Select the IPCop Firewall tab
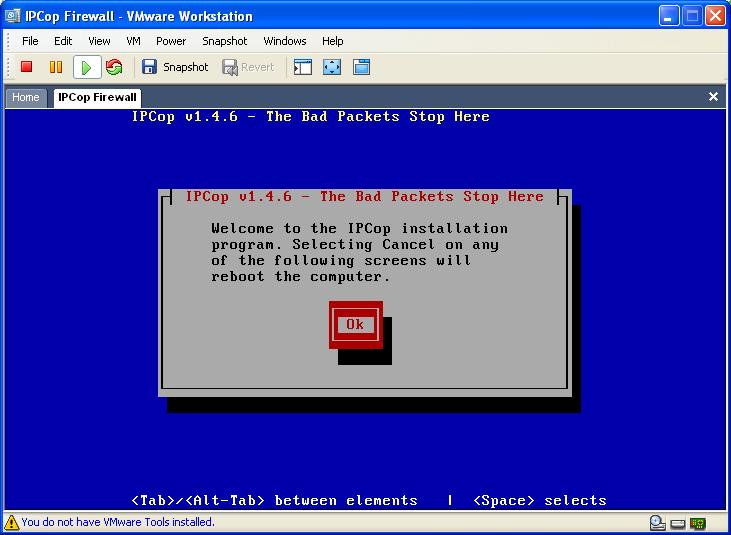This screenshot has height=535, width=731. pos(97,97)
